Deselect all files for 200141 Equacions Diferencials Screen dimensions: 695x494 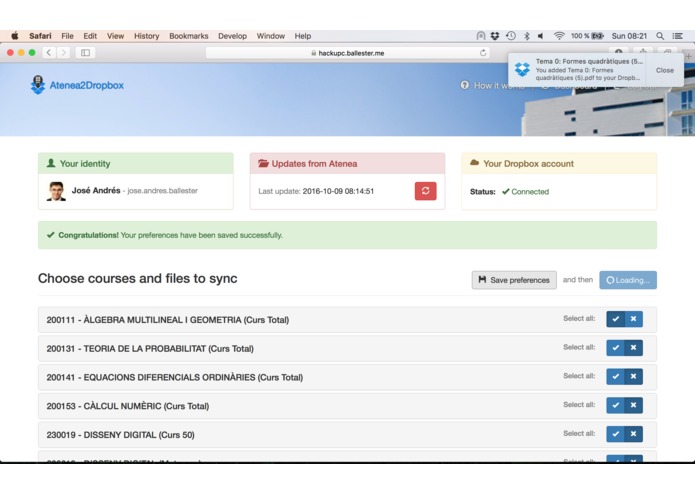pos(633,377)
